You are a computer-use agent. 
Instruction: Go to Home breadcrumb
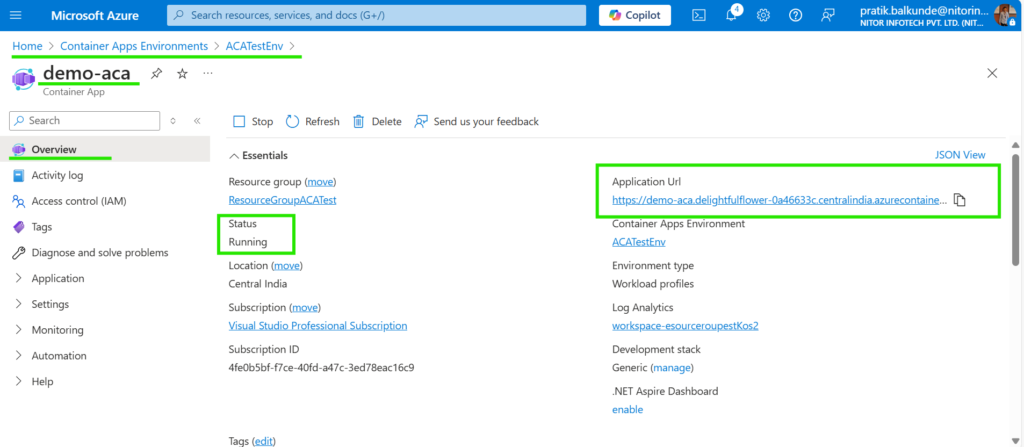tap(27, 46)
